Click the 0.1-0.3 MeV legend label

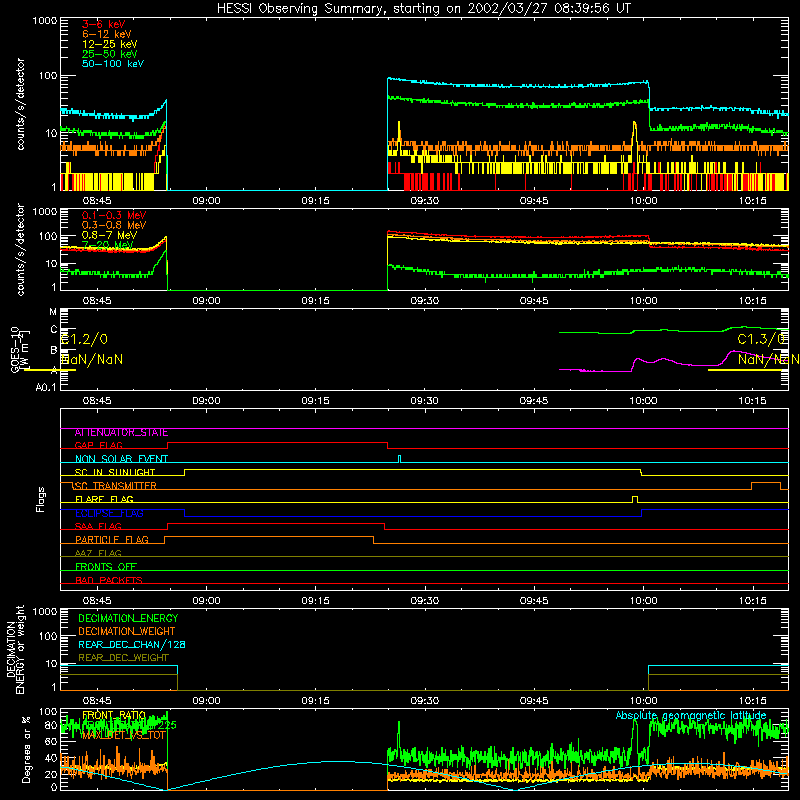pyautogui.click(x=114, y=215)
